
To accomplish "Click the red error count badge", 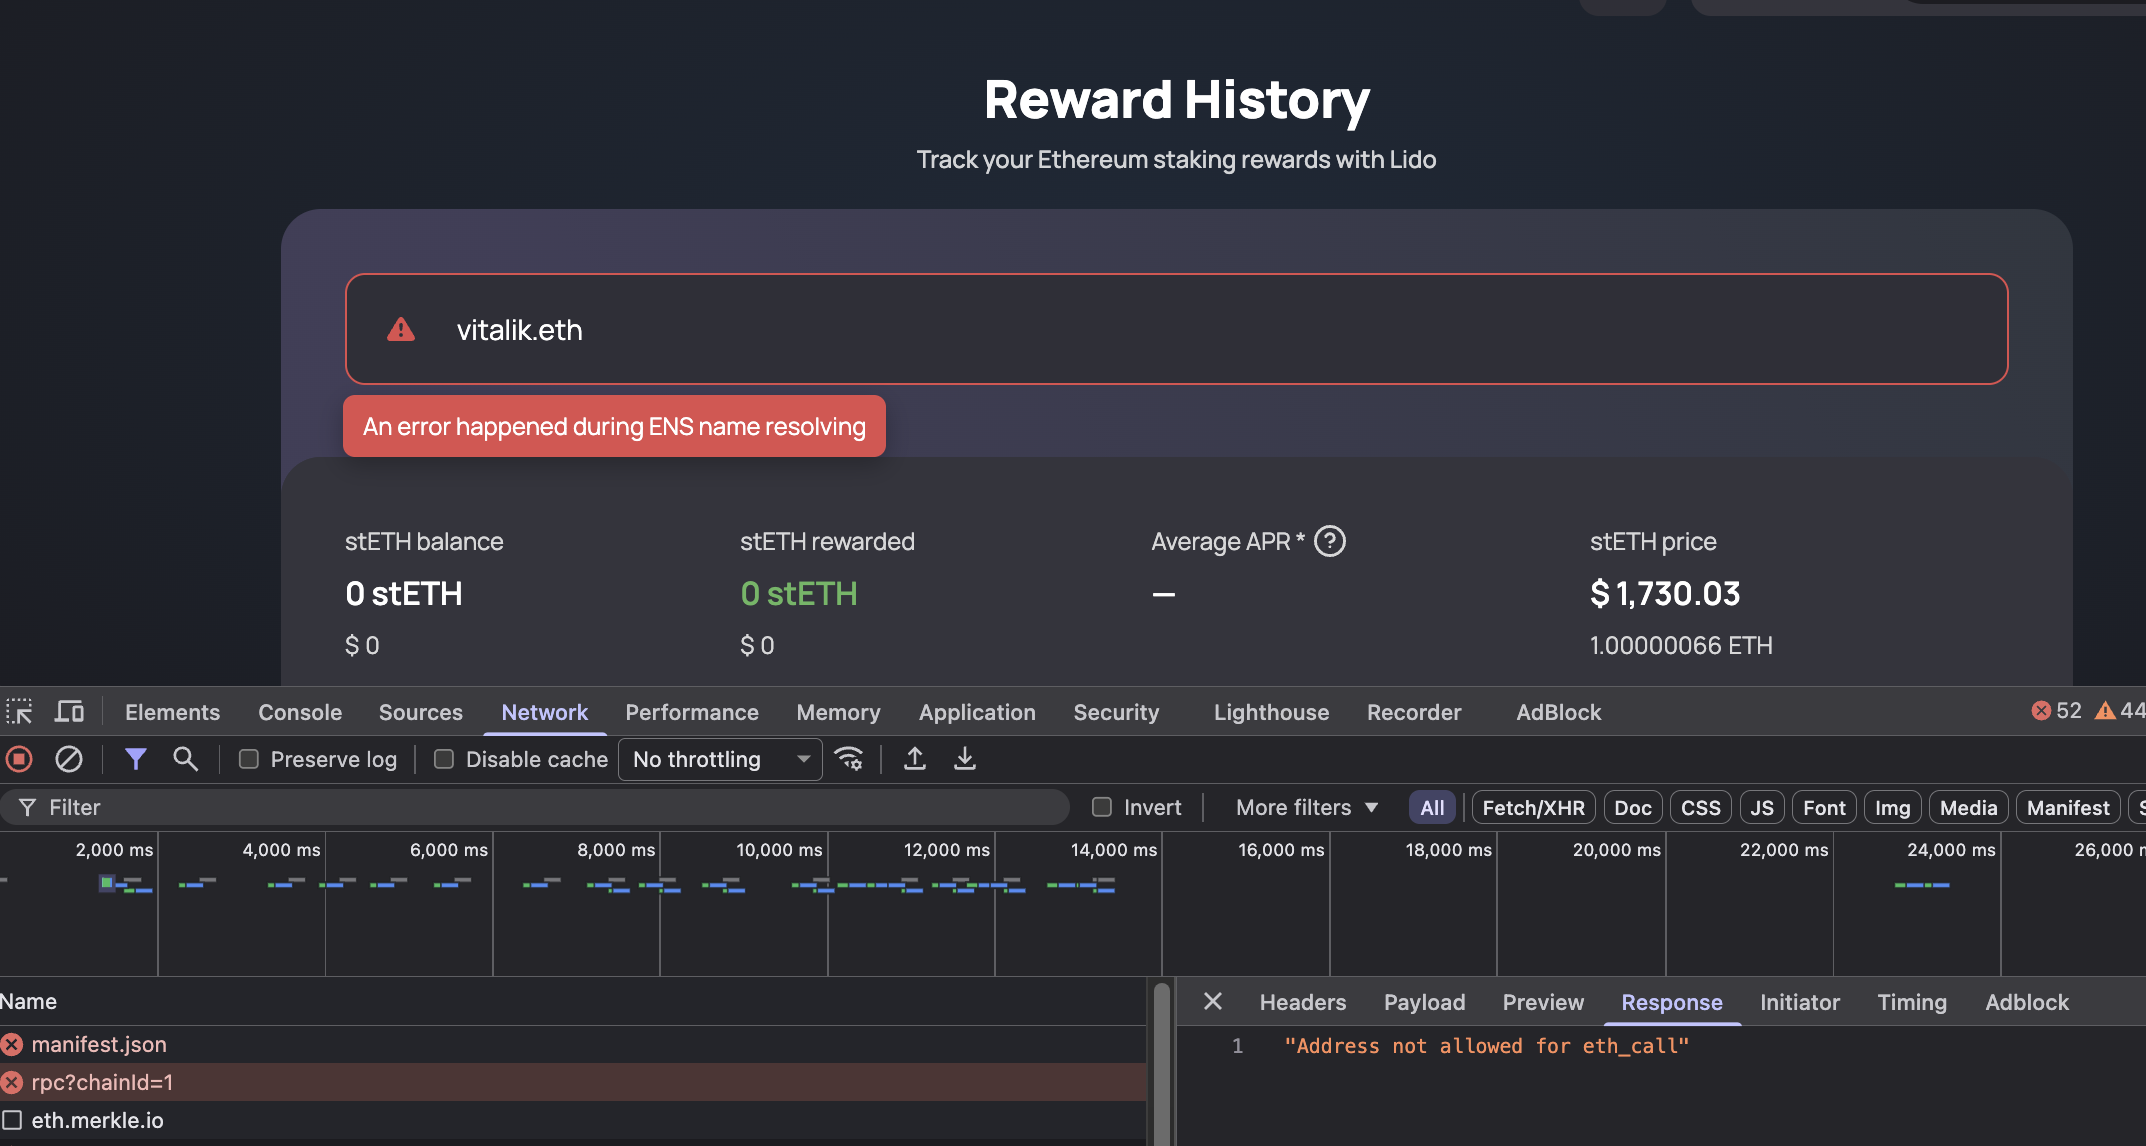I will pos(2056,710).
